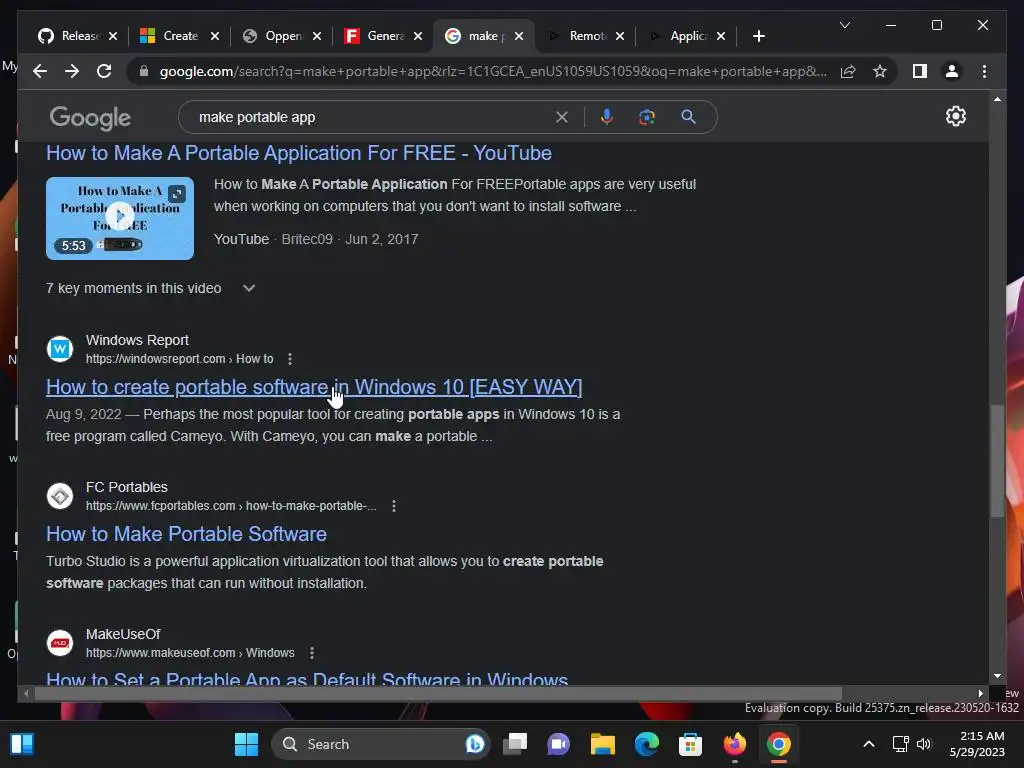Screen dimensions: 1024x768
Task: Open fcportables.com URL breadcrumb
Action: pos(231,506)
